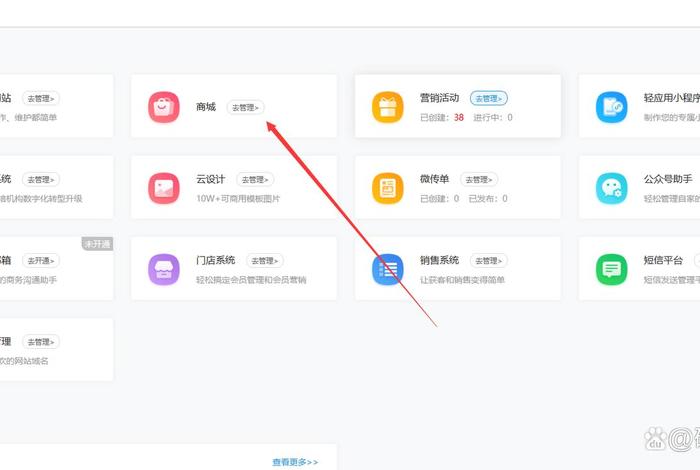Click 去管理 next to 营销活动
Screen dimensions: 700x470
pos(488,98)
